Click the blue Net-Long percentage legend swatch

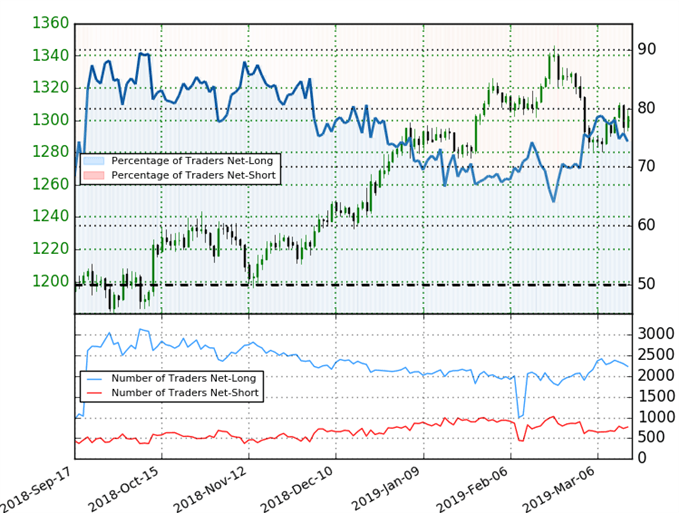pyautogui.click(x=94, y=161)
